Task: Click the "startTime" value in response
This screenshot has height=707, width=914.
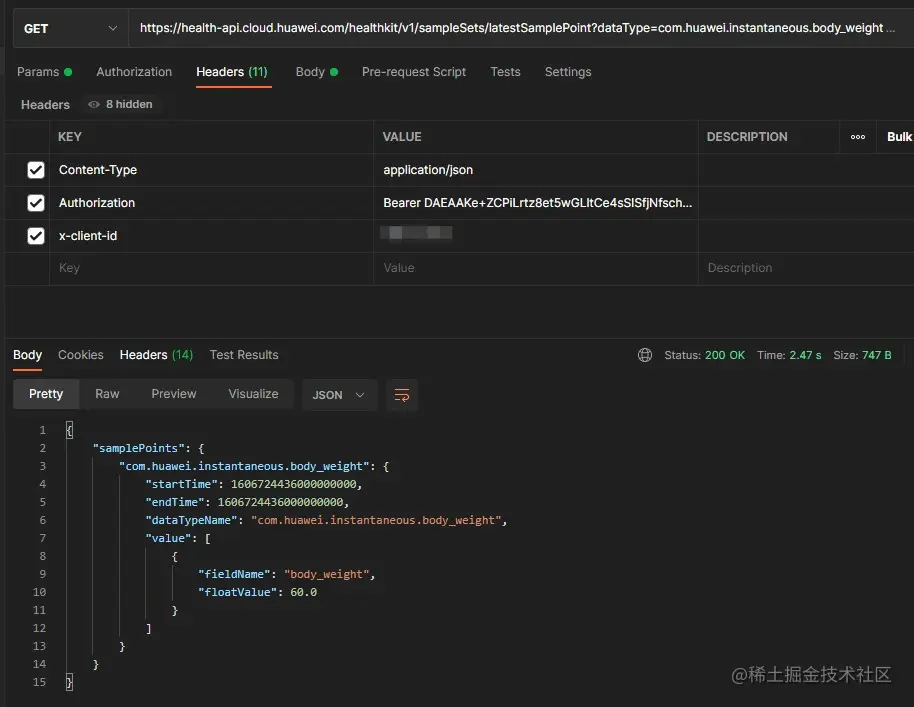Action: 293,484
